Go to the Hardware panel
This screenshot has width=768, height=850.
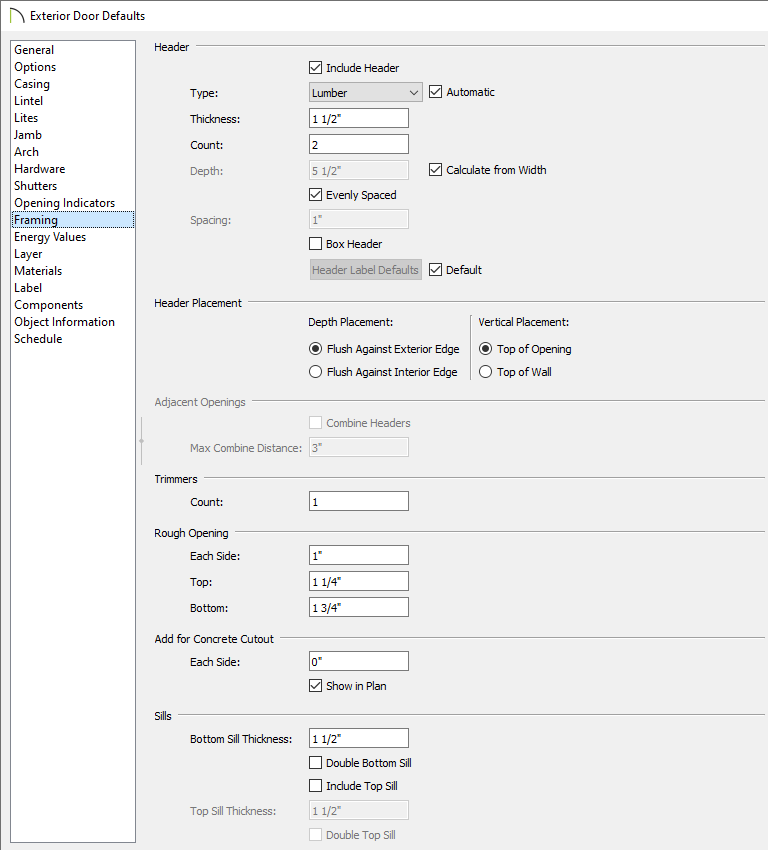40,169
